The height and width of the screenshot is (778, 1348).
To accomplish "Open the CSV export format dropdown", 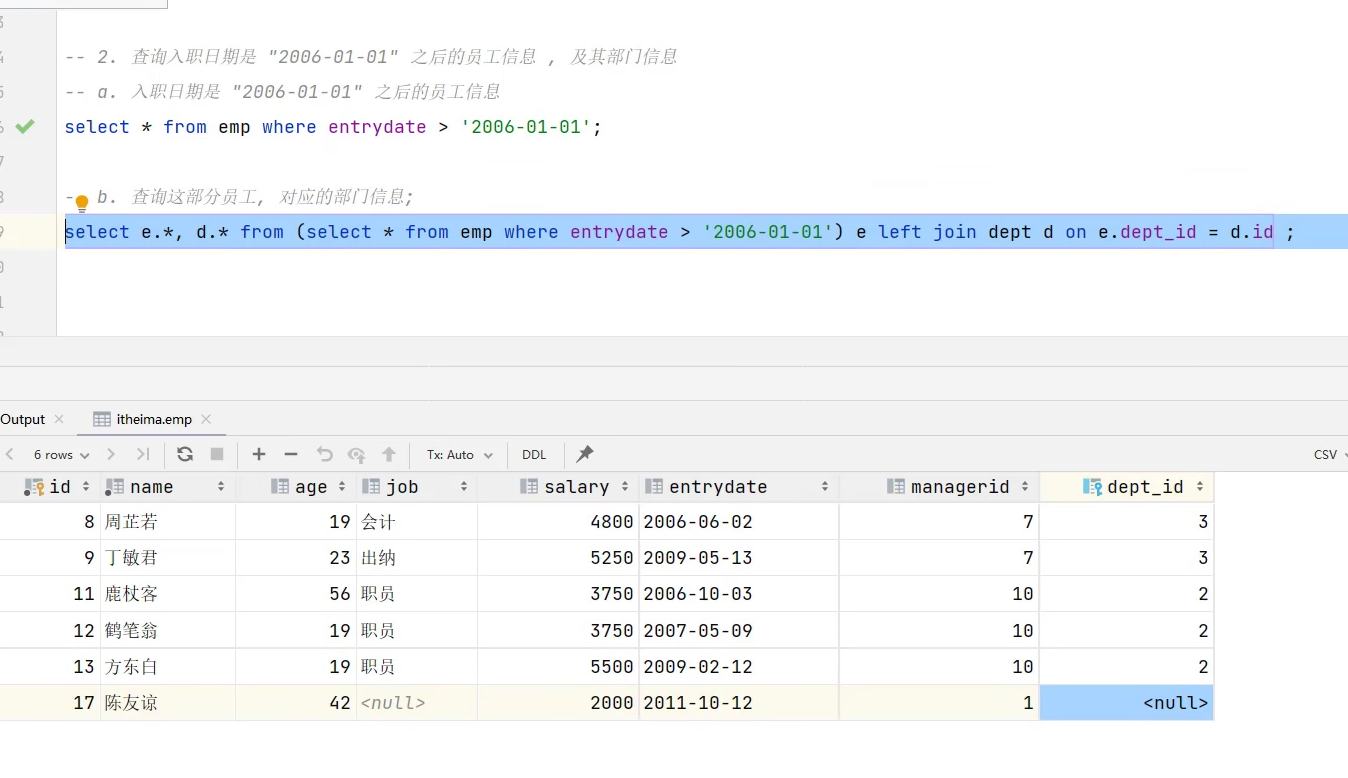I will click(1330, 455).
